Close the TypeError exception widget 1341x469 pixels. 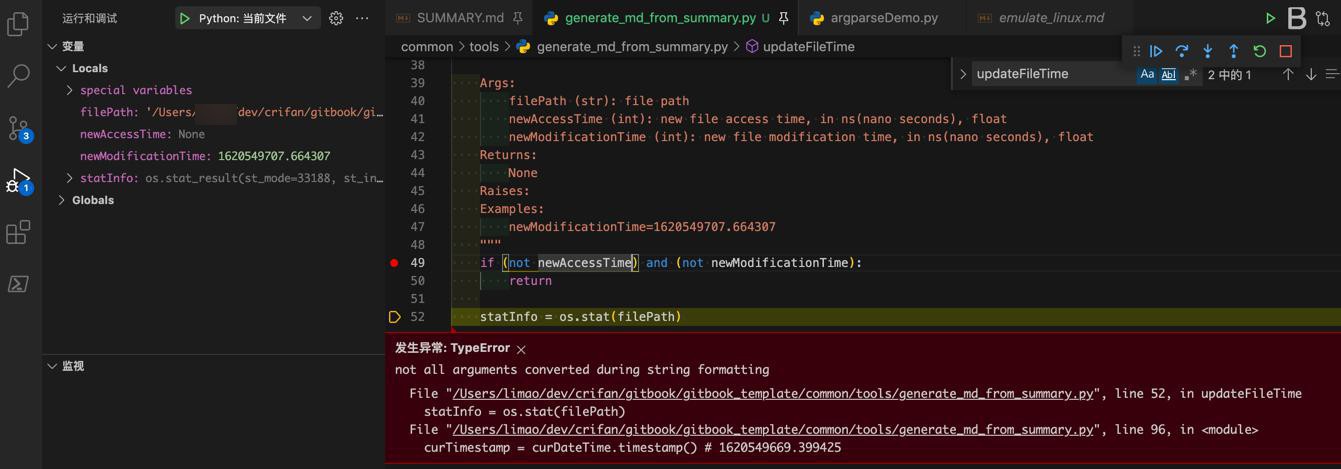point(521,349)
